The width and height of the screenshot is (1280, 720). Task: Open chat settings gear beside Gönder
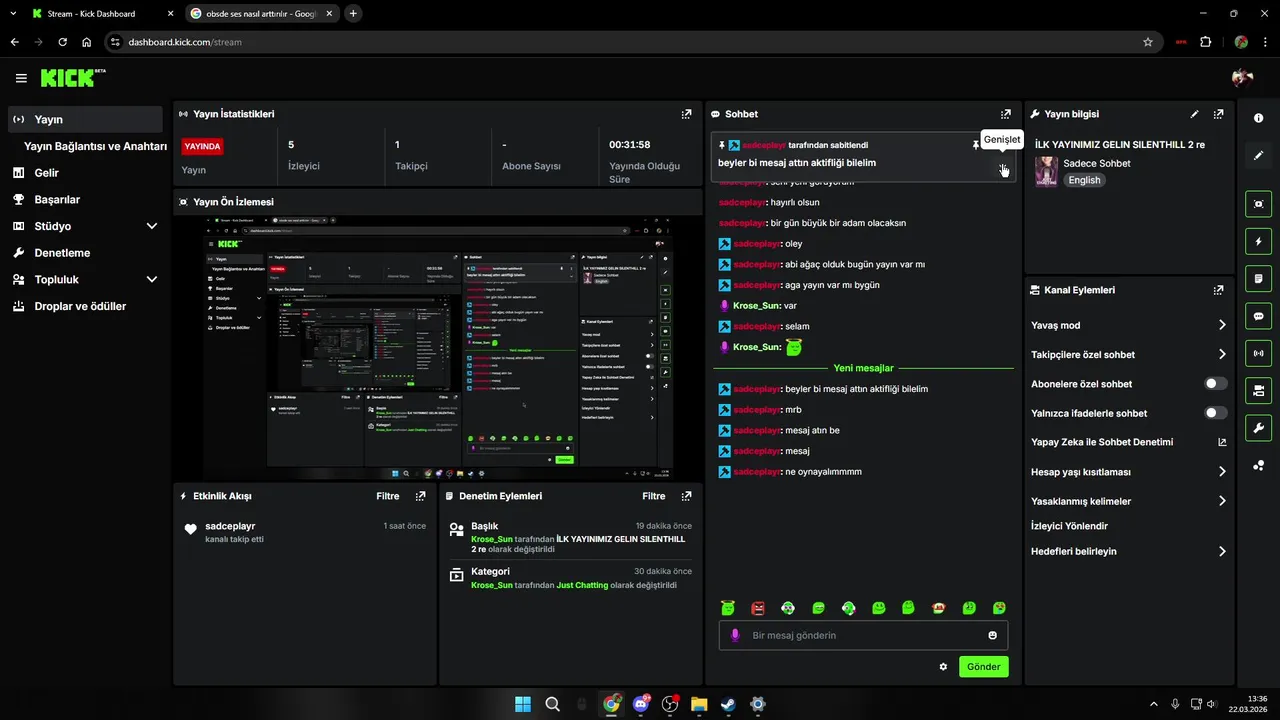pos(943,667)
